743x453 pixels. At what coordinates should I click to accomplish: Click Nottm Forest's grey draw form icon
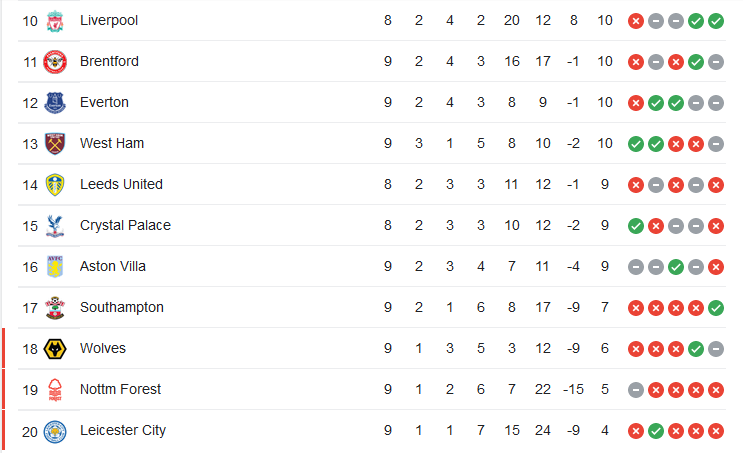[x=636, y=390]
